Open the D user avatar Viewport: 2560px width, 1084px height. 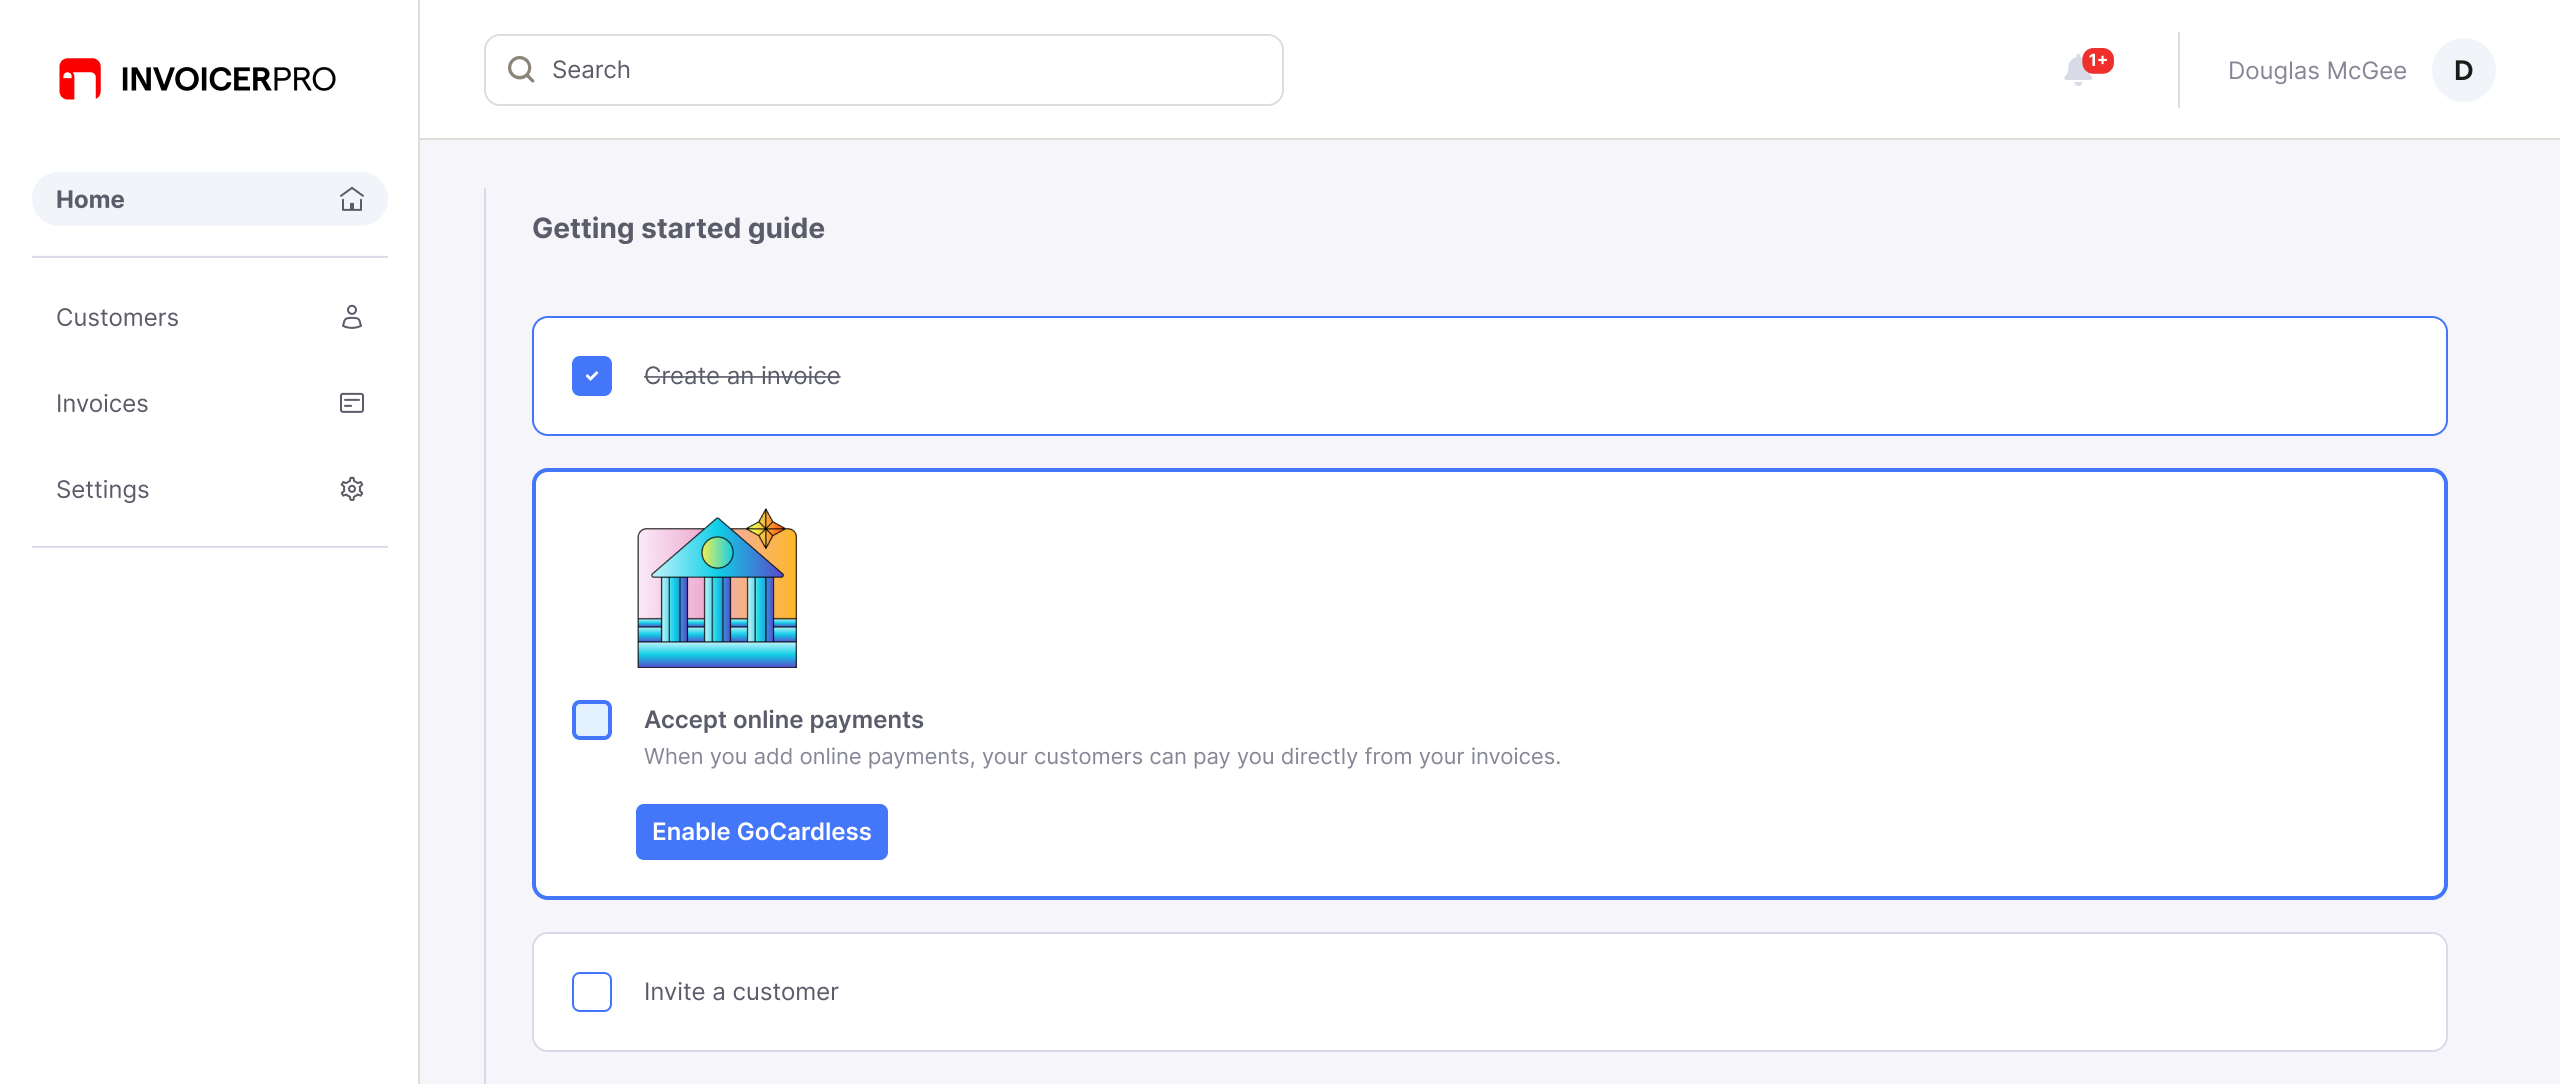click(2463, 70)
